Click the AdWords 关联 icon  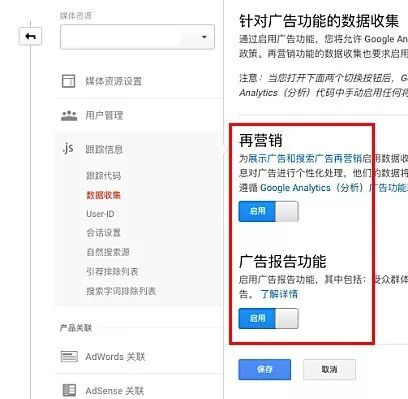[69, 356]
